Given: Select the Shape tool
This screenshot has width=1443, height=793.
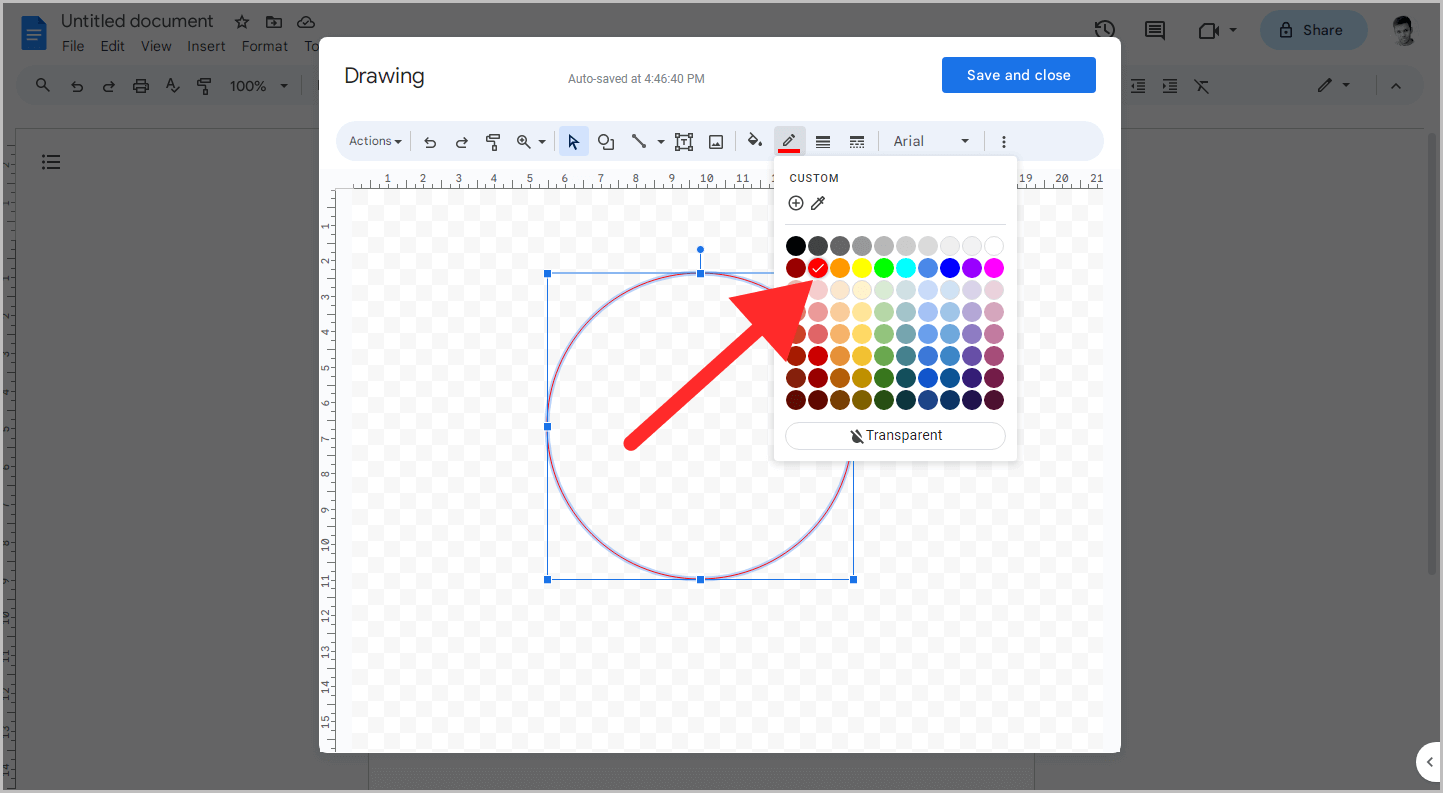Looking at the screenshot, I should 606,141.
